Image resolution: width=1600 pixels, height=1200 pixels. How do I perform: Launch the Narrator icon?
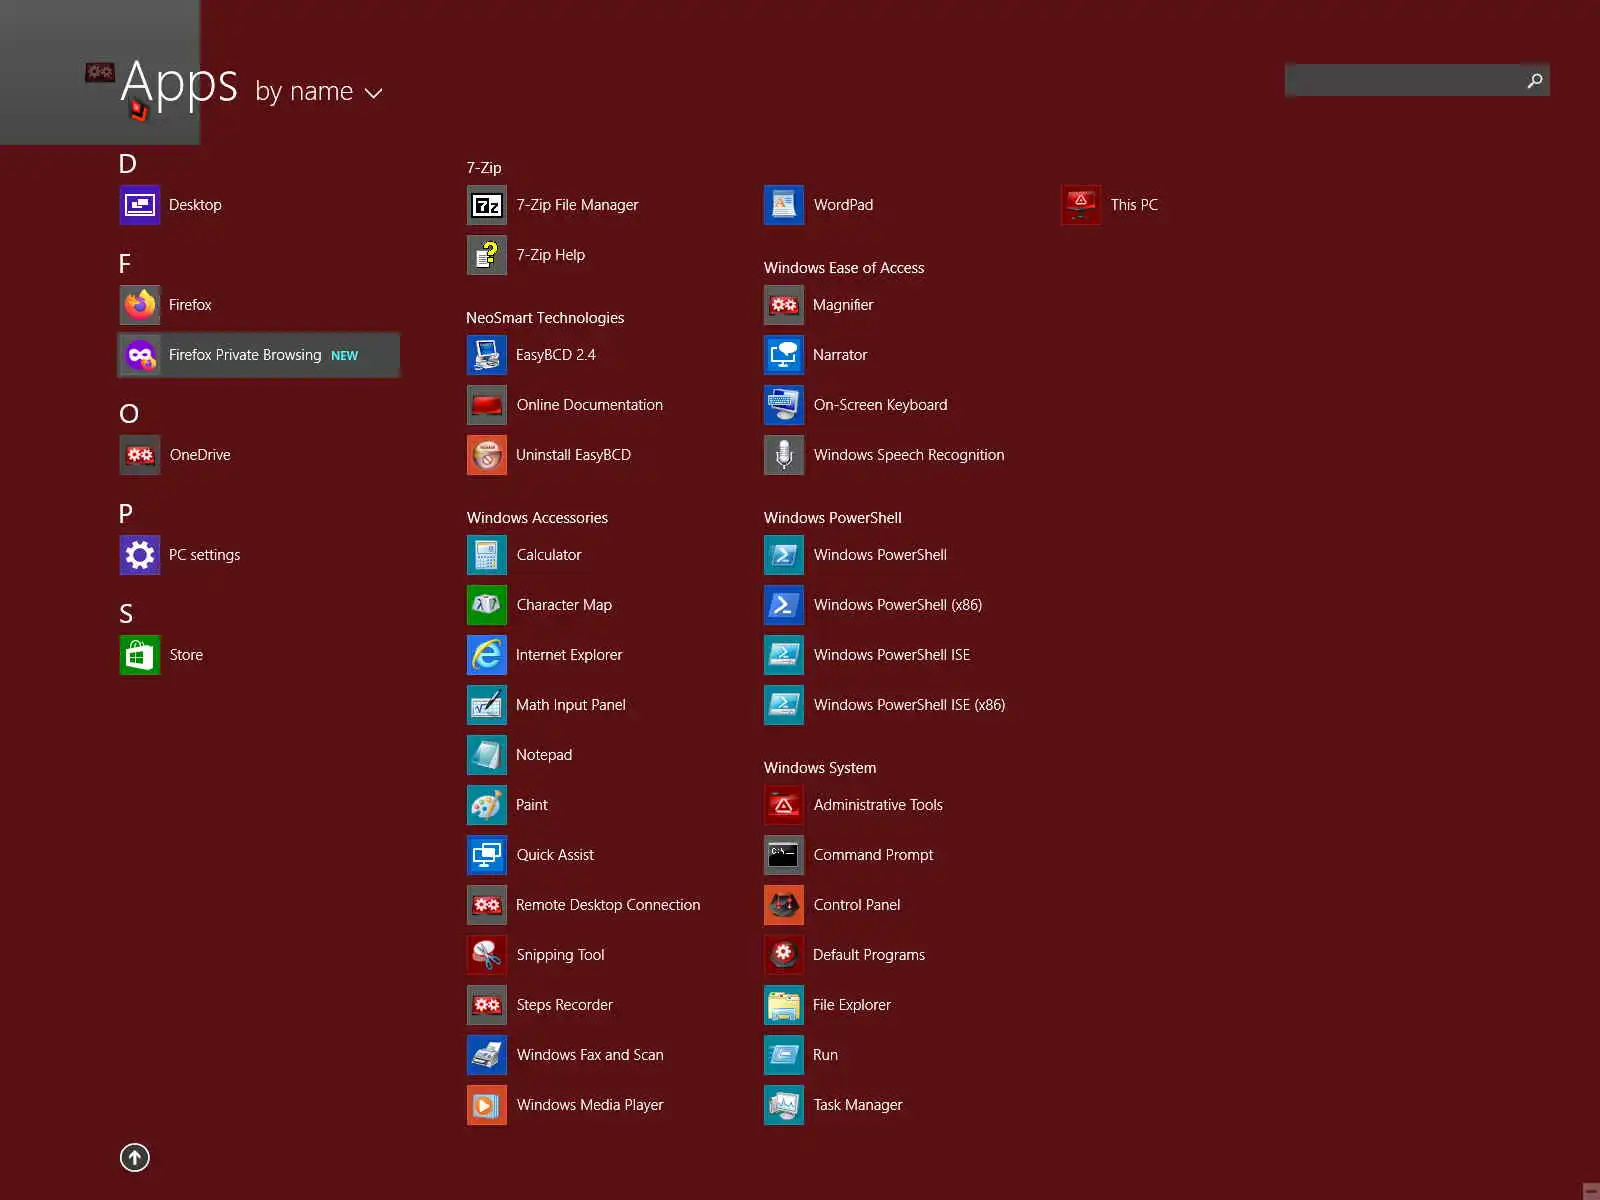(x=784, y=355)
